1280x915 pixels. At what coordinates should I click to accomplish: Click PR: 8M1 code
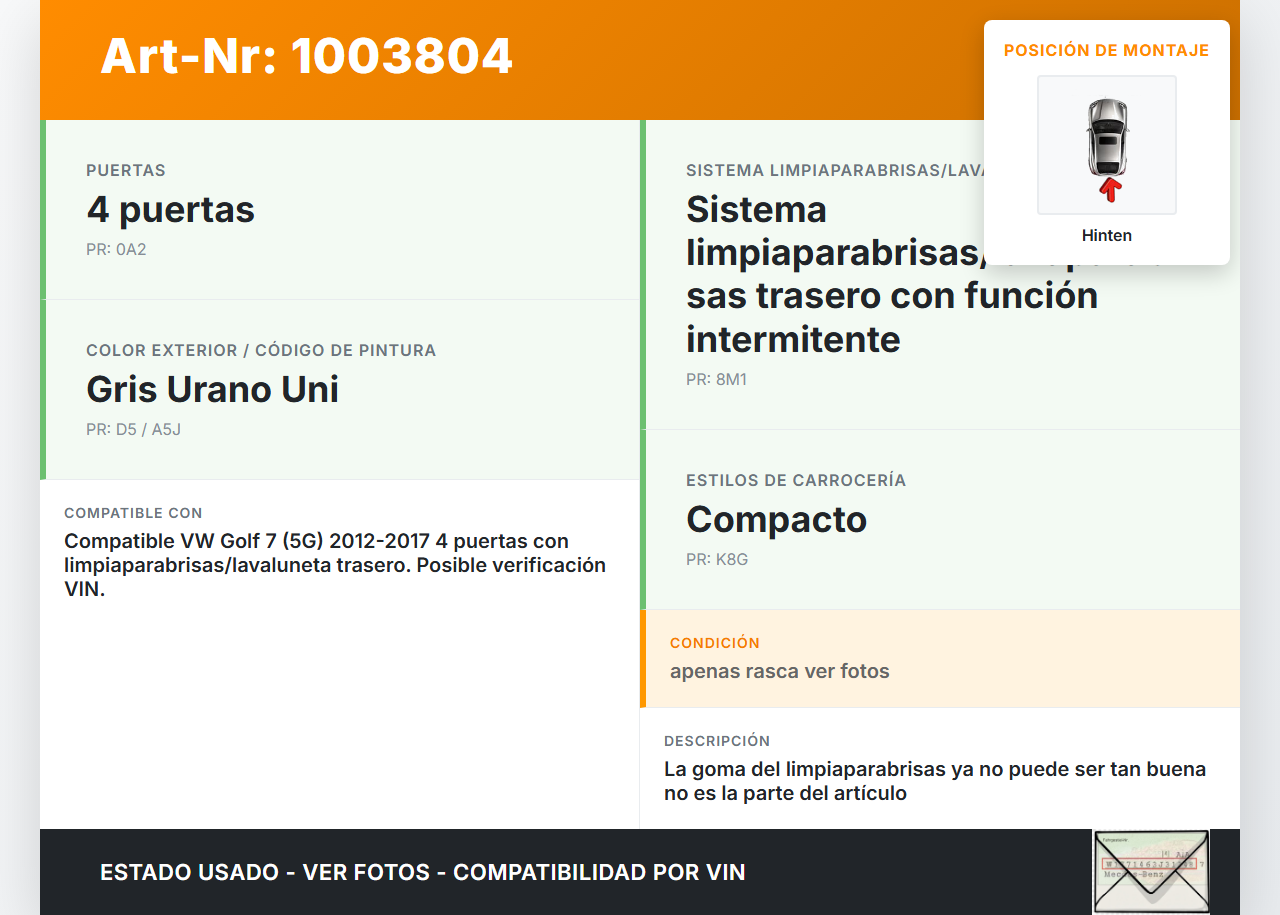[x=716, y=380]
